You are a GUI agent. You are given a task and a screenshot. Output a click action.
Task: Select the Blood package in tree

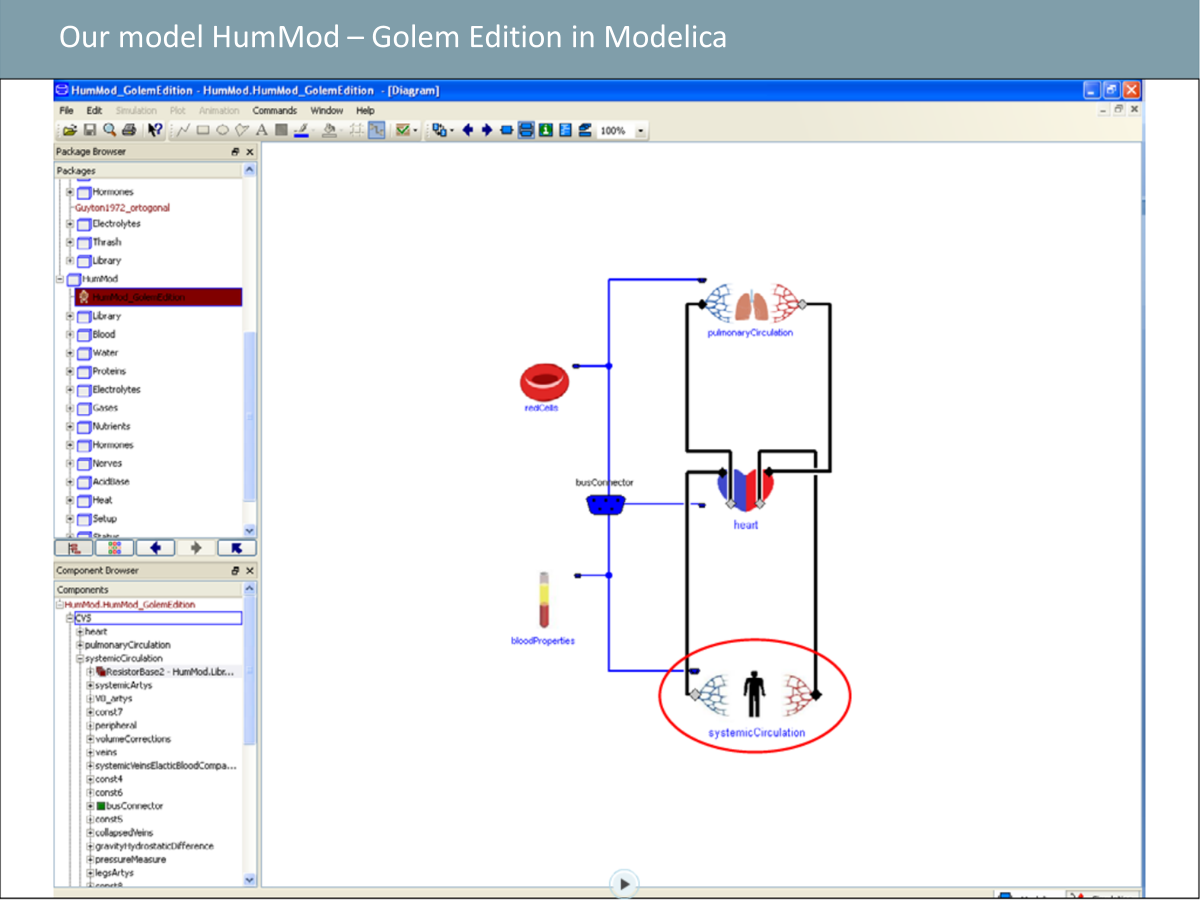(104, 334)
